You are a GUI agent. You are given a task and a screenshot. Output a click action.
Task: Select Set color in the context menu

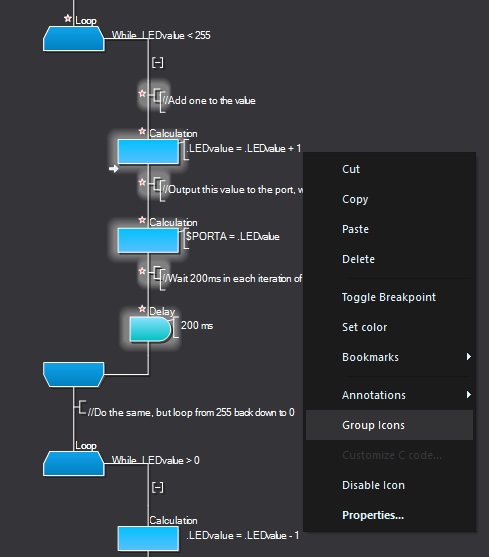click(x=390, y=327)
